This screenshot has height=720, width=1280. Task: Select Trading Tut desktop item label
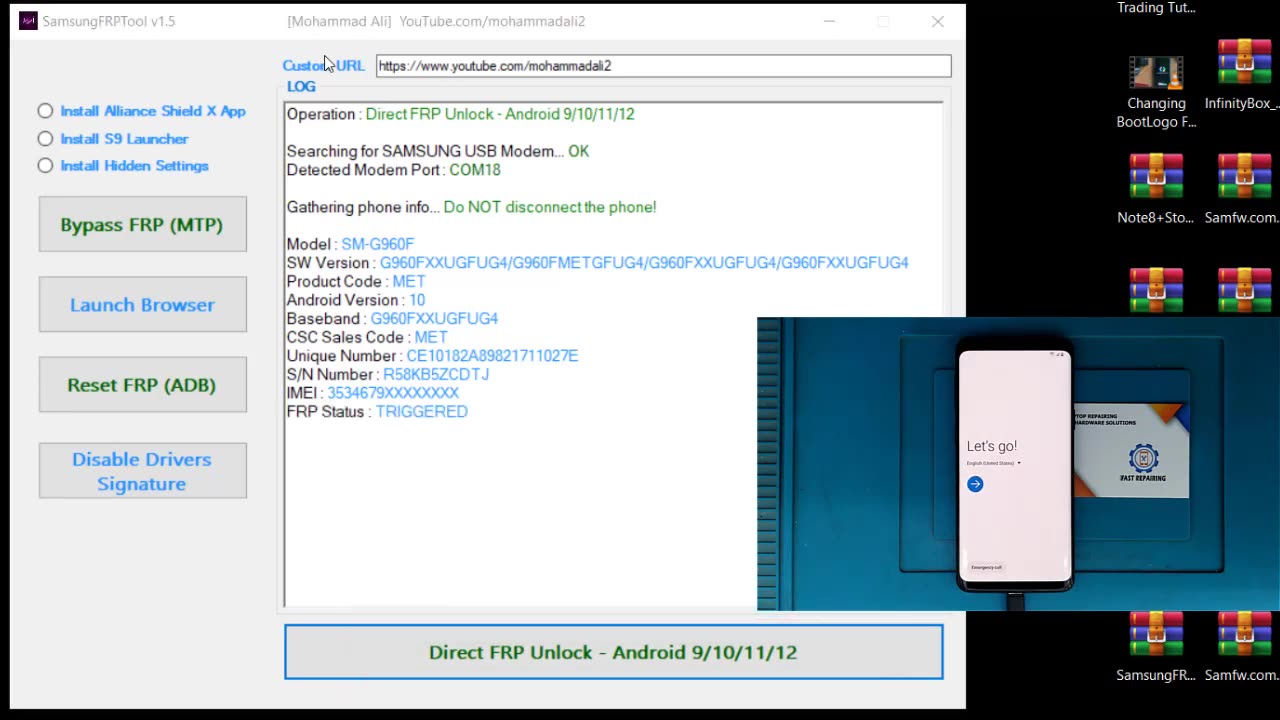1156,8
